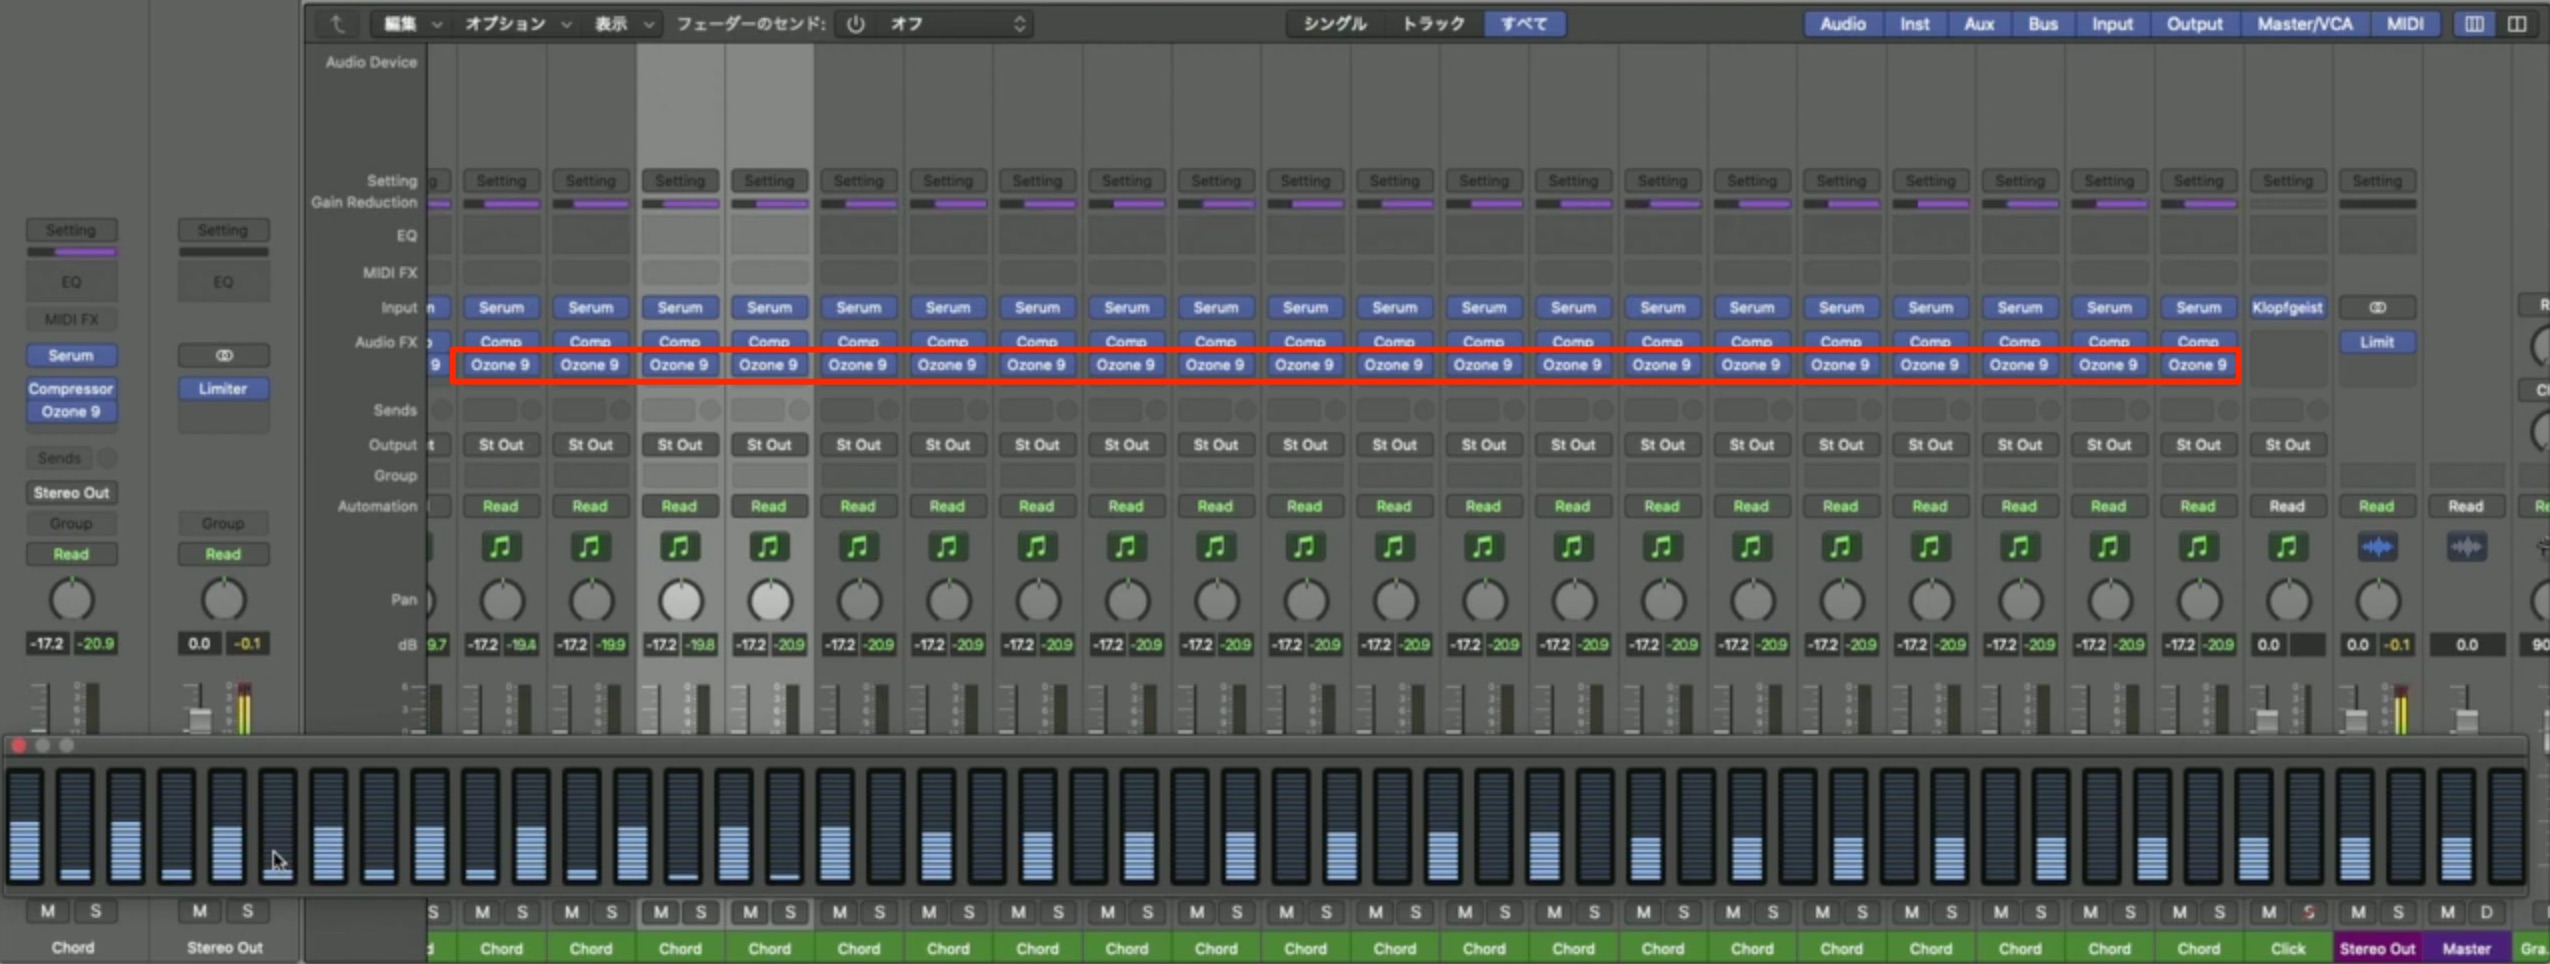Click the -19.4 peak level readout

click(520, 645)
